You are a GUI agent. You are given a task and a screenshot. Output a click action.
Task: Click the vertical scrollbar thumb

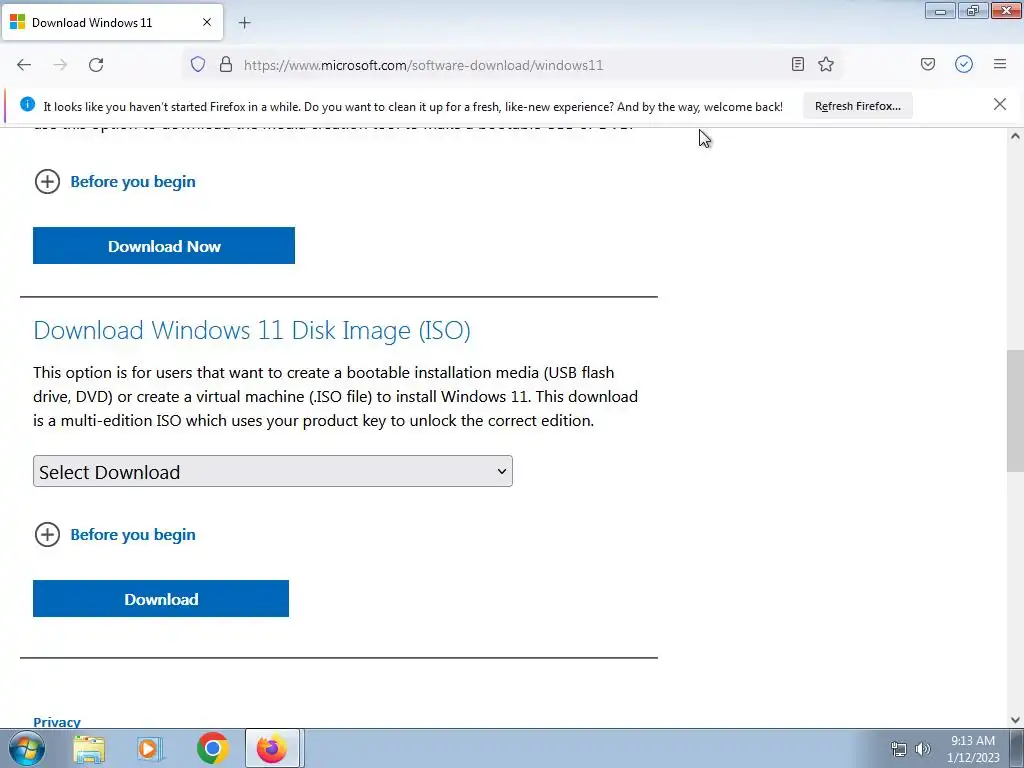[1015, 411]
